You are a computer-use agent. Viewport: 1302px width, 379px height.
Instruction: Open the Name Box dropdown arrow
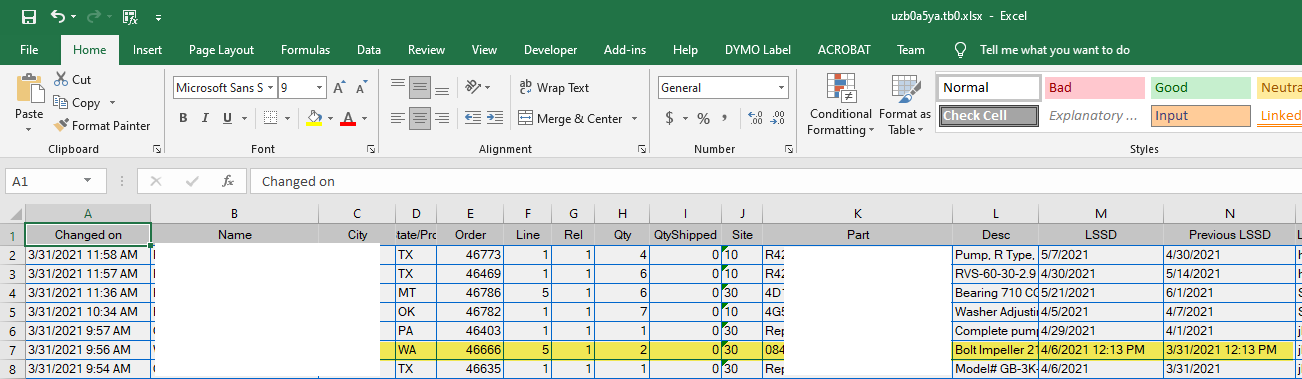88,181
